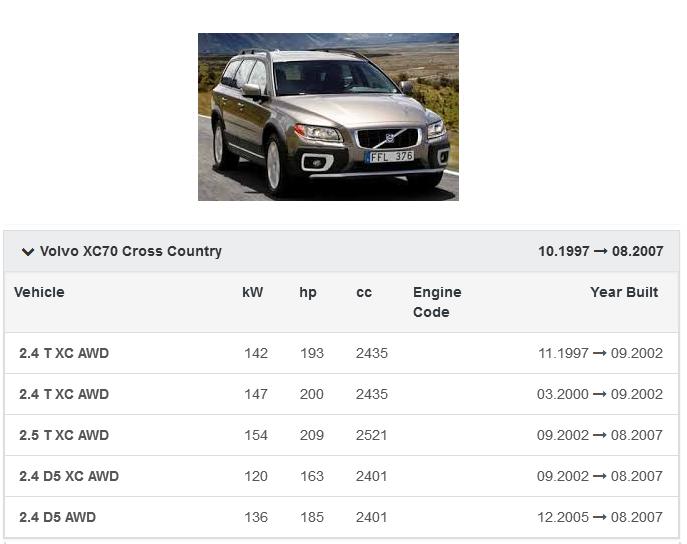Click the 03.2000 → 09.2002 year range
This screenshot has height=544, width=687.
[x=600, y=394]
